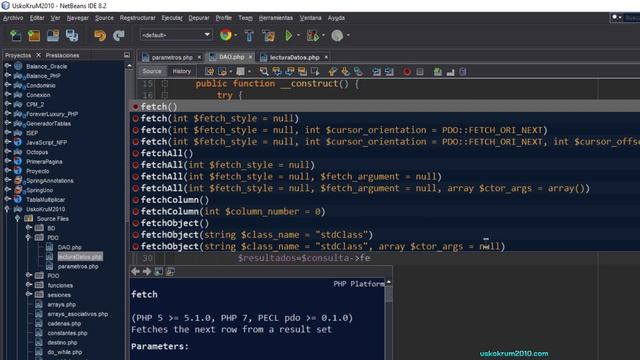640x360 pixels.
Task: Run the project with the green play icon
Action: coord(289,36)
